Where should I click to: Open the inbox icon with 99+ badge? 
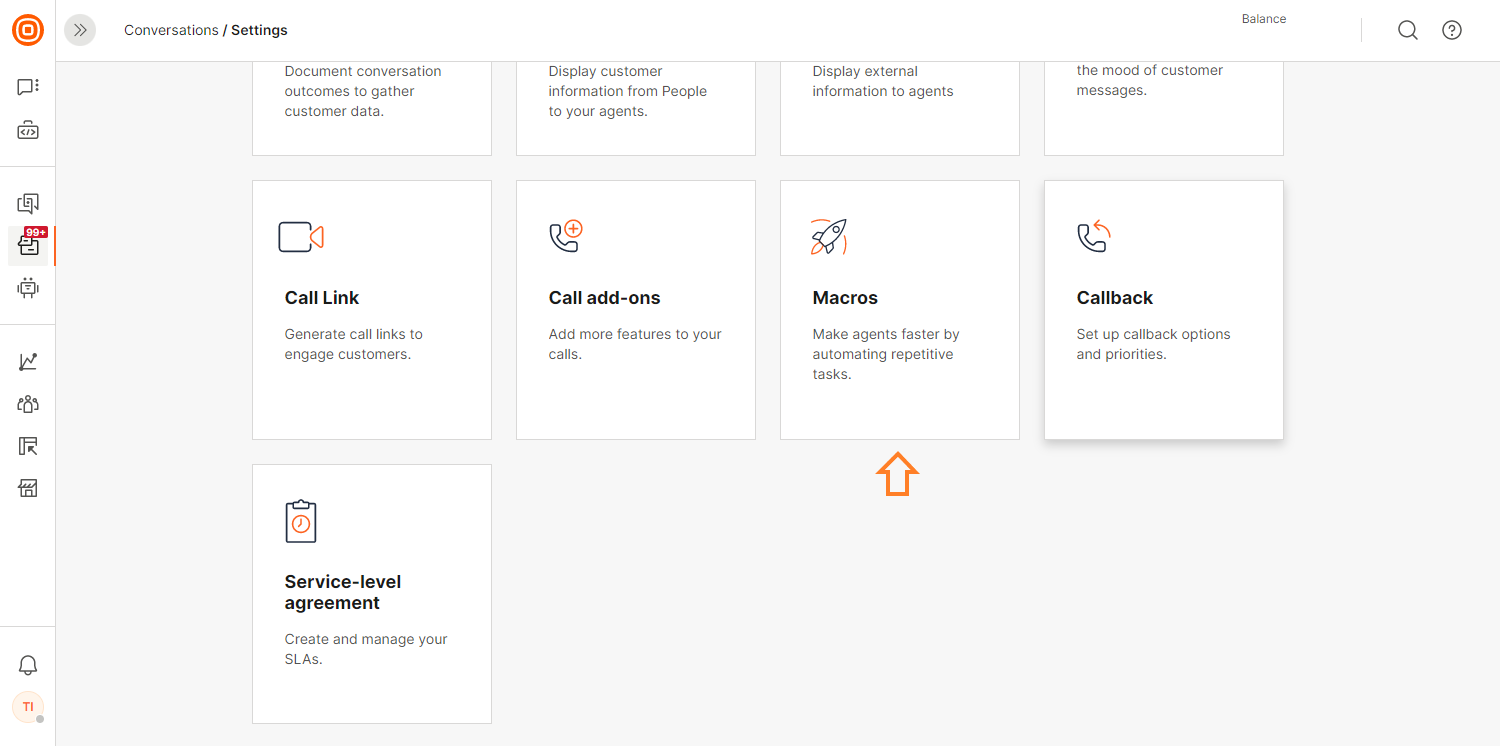coord(28,245)
